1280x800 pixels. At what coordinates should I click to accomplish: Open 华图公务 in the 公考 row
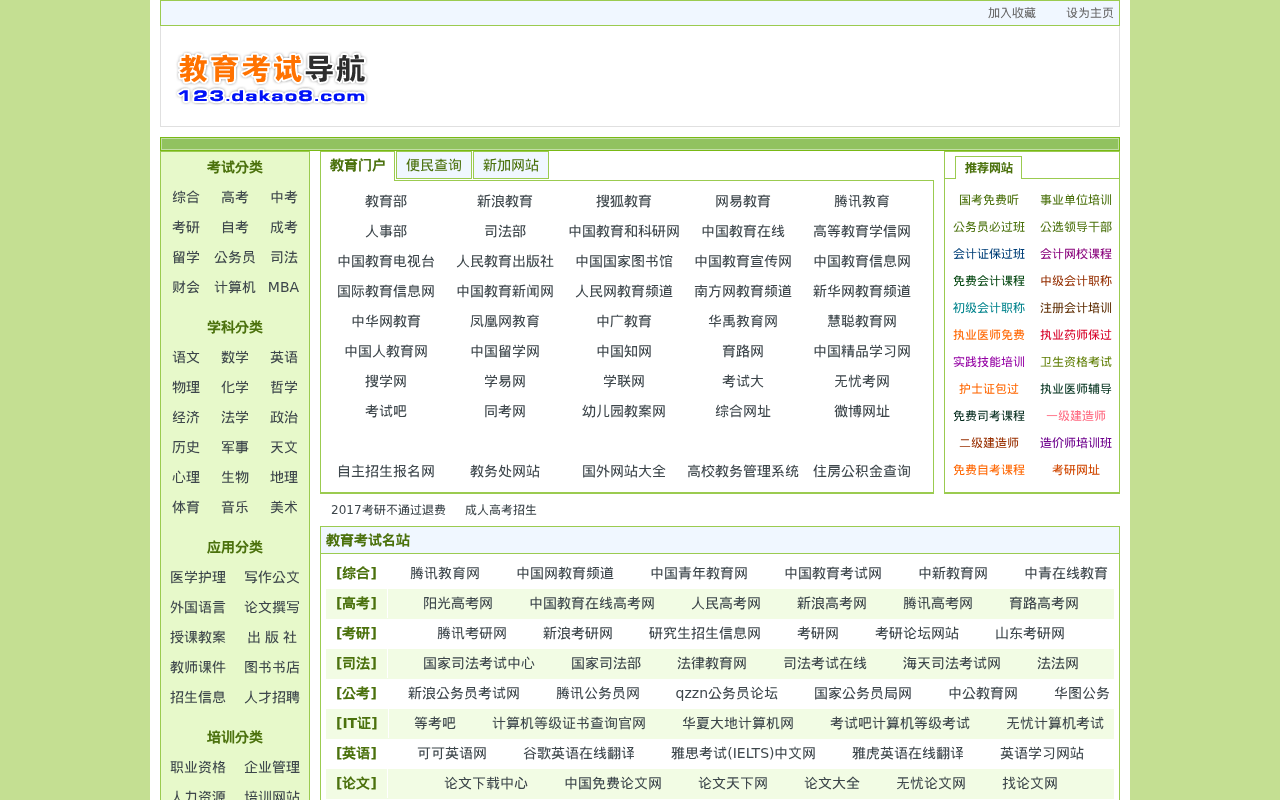1082,694
